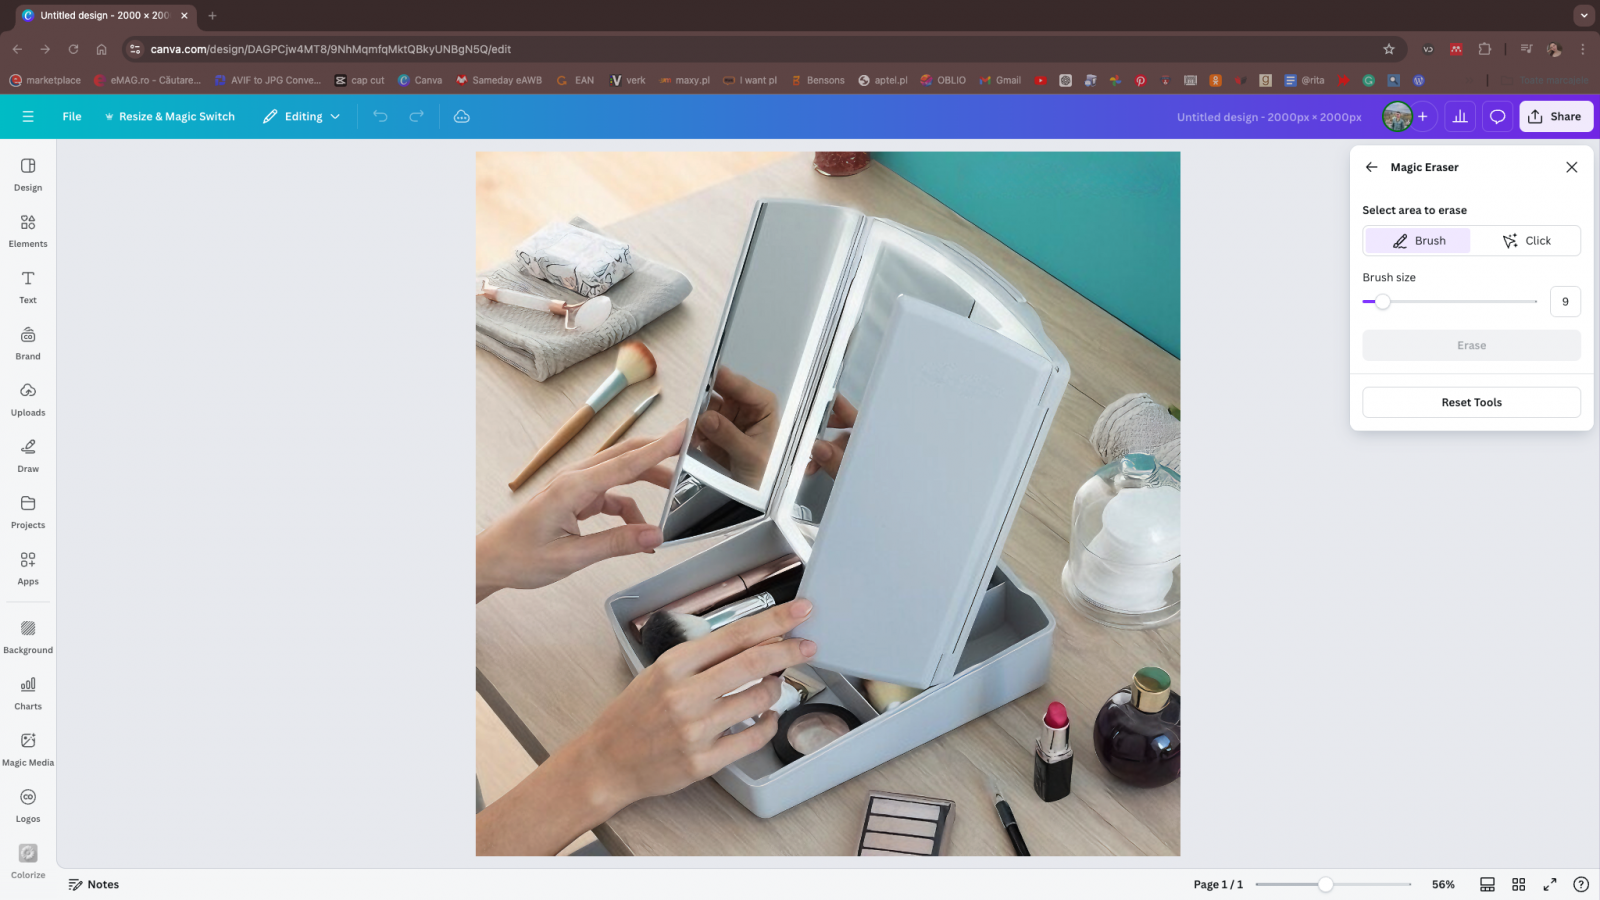Open scroll view icon in footer
The width and height of the screenshot is (1600, 900).
pyautogui.click(x=1487, y=884)
